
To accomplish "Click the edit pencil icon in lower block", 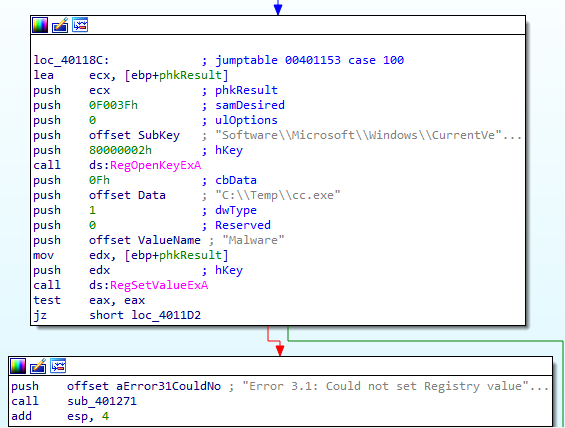I will [38, 366].
